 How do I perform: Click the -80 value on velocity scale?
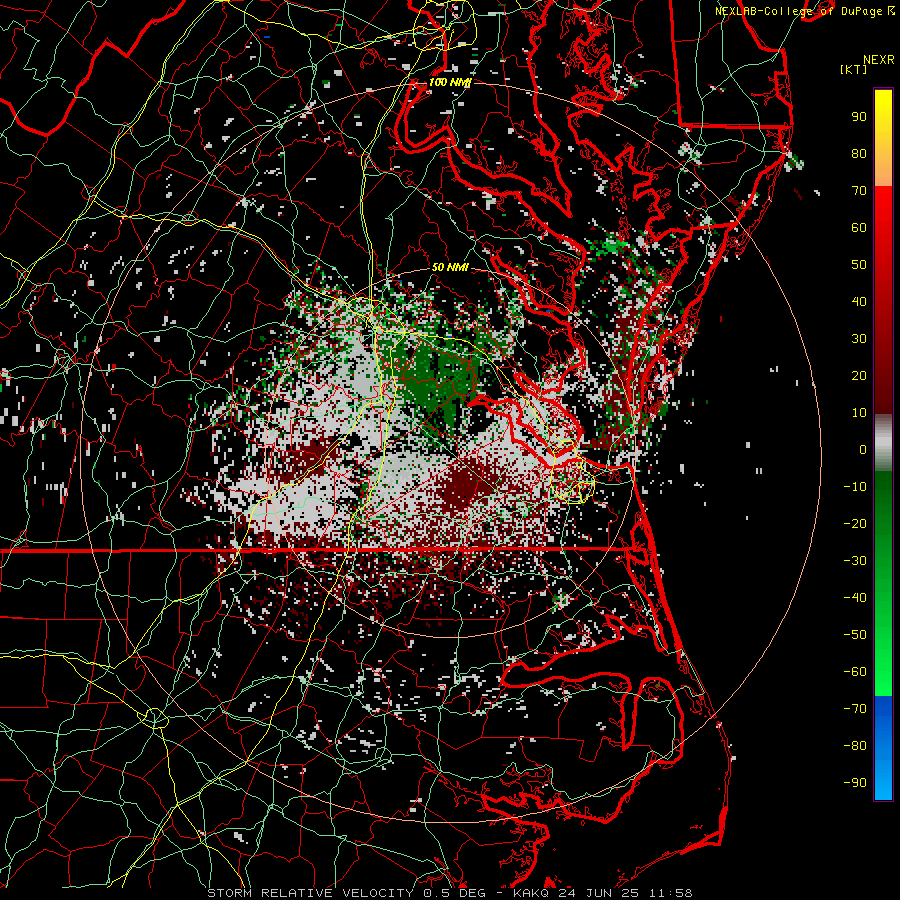855,746
